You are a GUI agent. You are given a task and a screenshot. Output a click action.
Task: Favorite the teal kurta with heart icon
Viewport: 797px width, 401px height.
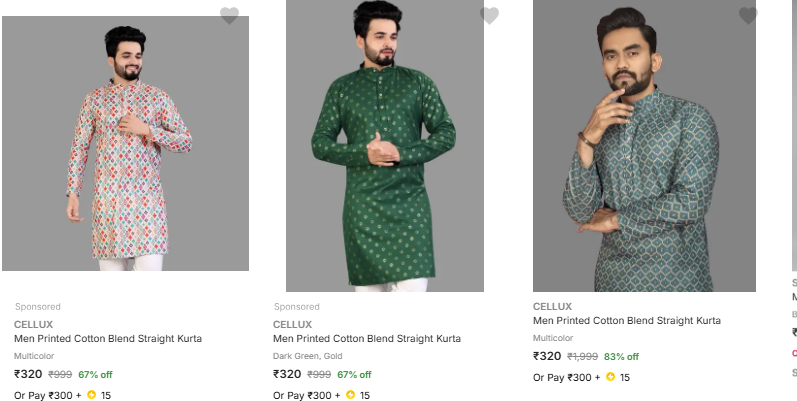pyautogui.click(x=748, y=16)
